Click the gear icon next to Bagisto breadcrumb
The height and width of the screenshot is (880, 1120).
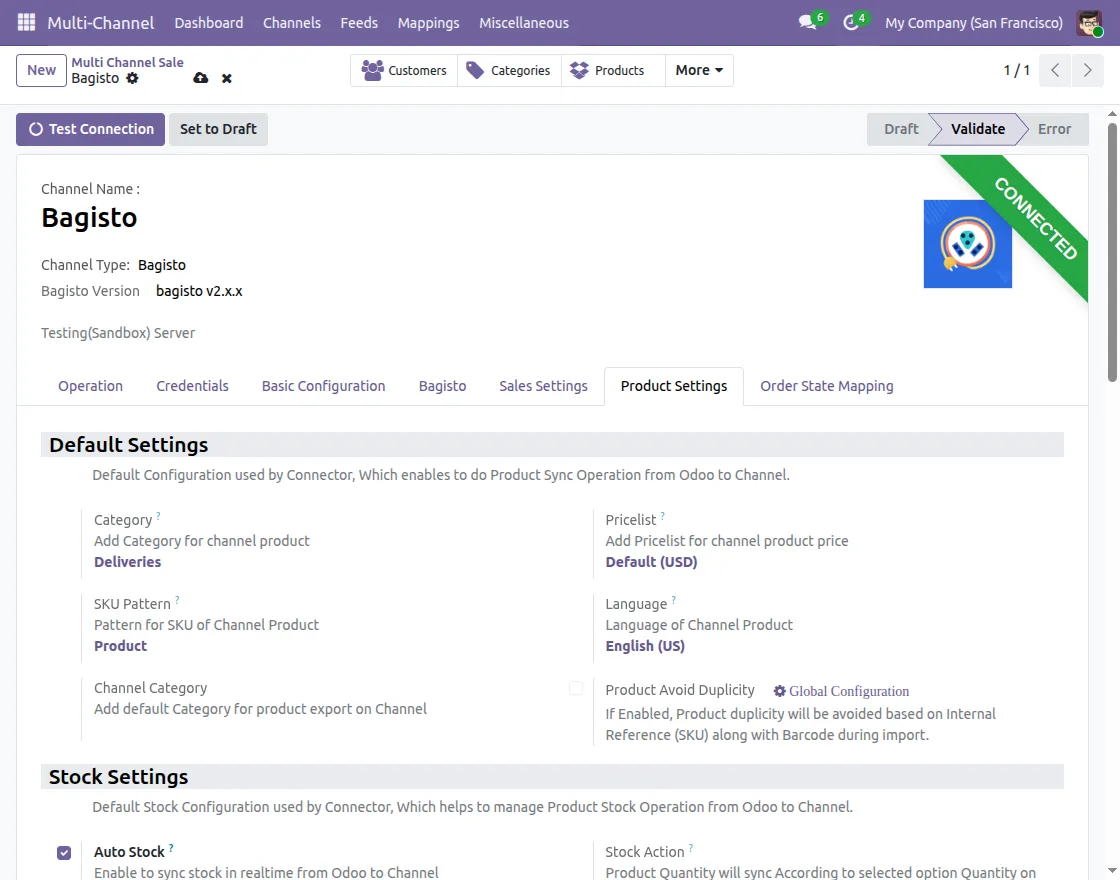132,79
